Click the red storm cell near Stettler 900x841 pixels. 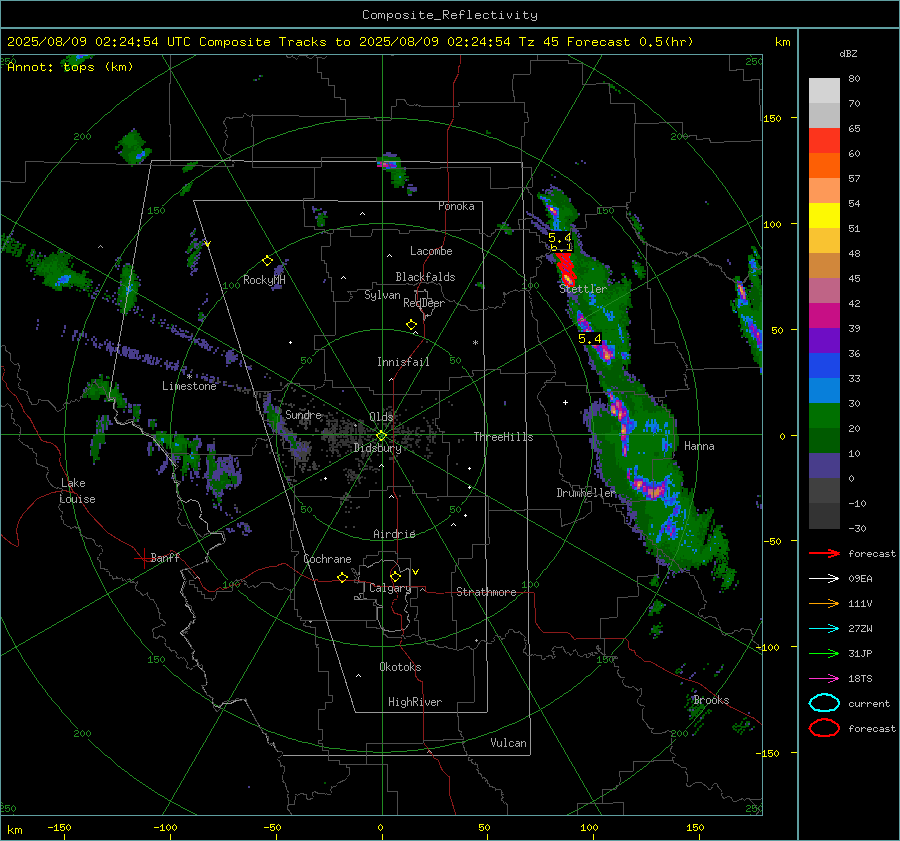click(566, 269)
